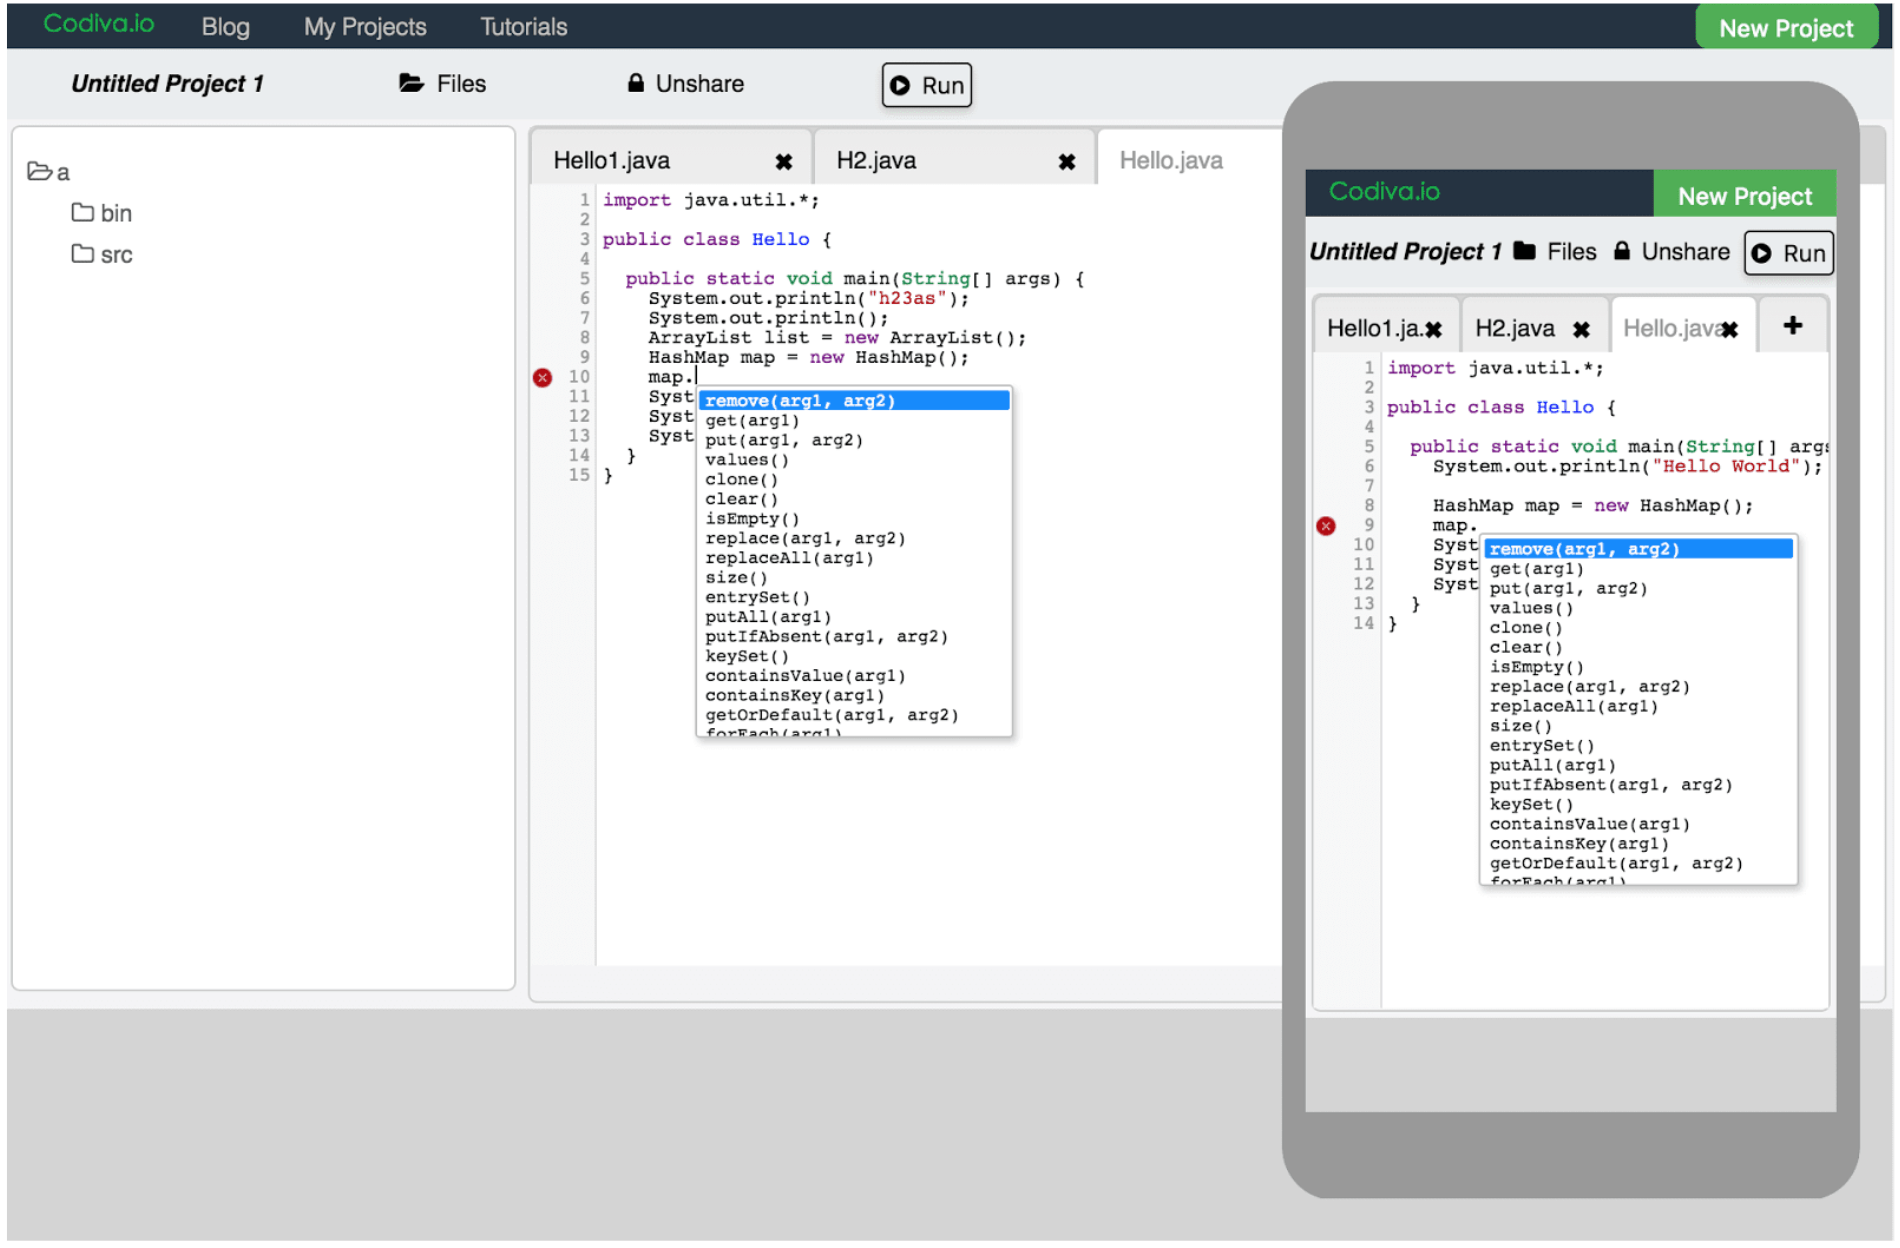Click the error indicator beside mobile line 9
The height and width of the screenshot is (1248, 1900).
(x=1326, y=525)
